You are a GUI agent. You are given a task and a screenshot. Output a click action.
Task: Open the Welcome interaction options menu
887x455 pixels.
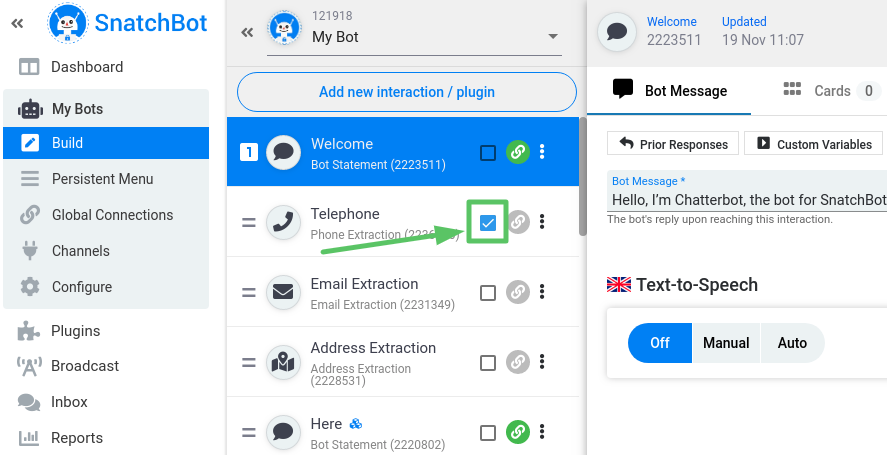click(x=542, y=152)
